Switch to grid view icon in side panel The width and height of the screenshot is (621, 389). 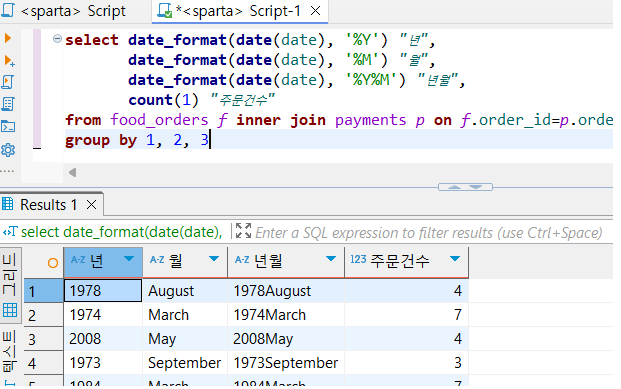[10, 310]
